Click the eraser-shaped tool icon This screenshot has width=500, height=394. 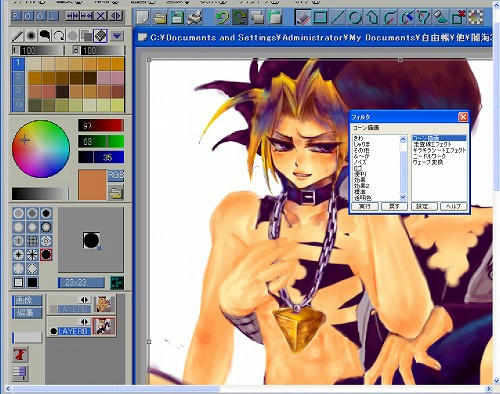(441, 17)
